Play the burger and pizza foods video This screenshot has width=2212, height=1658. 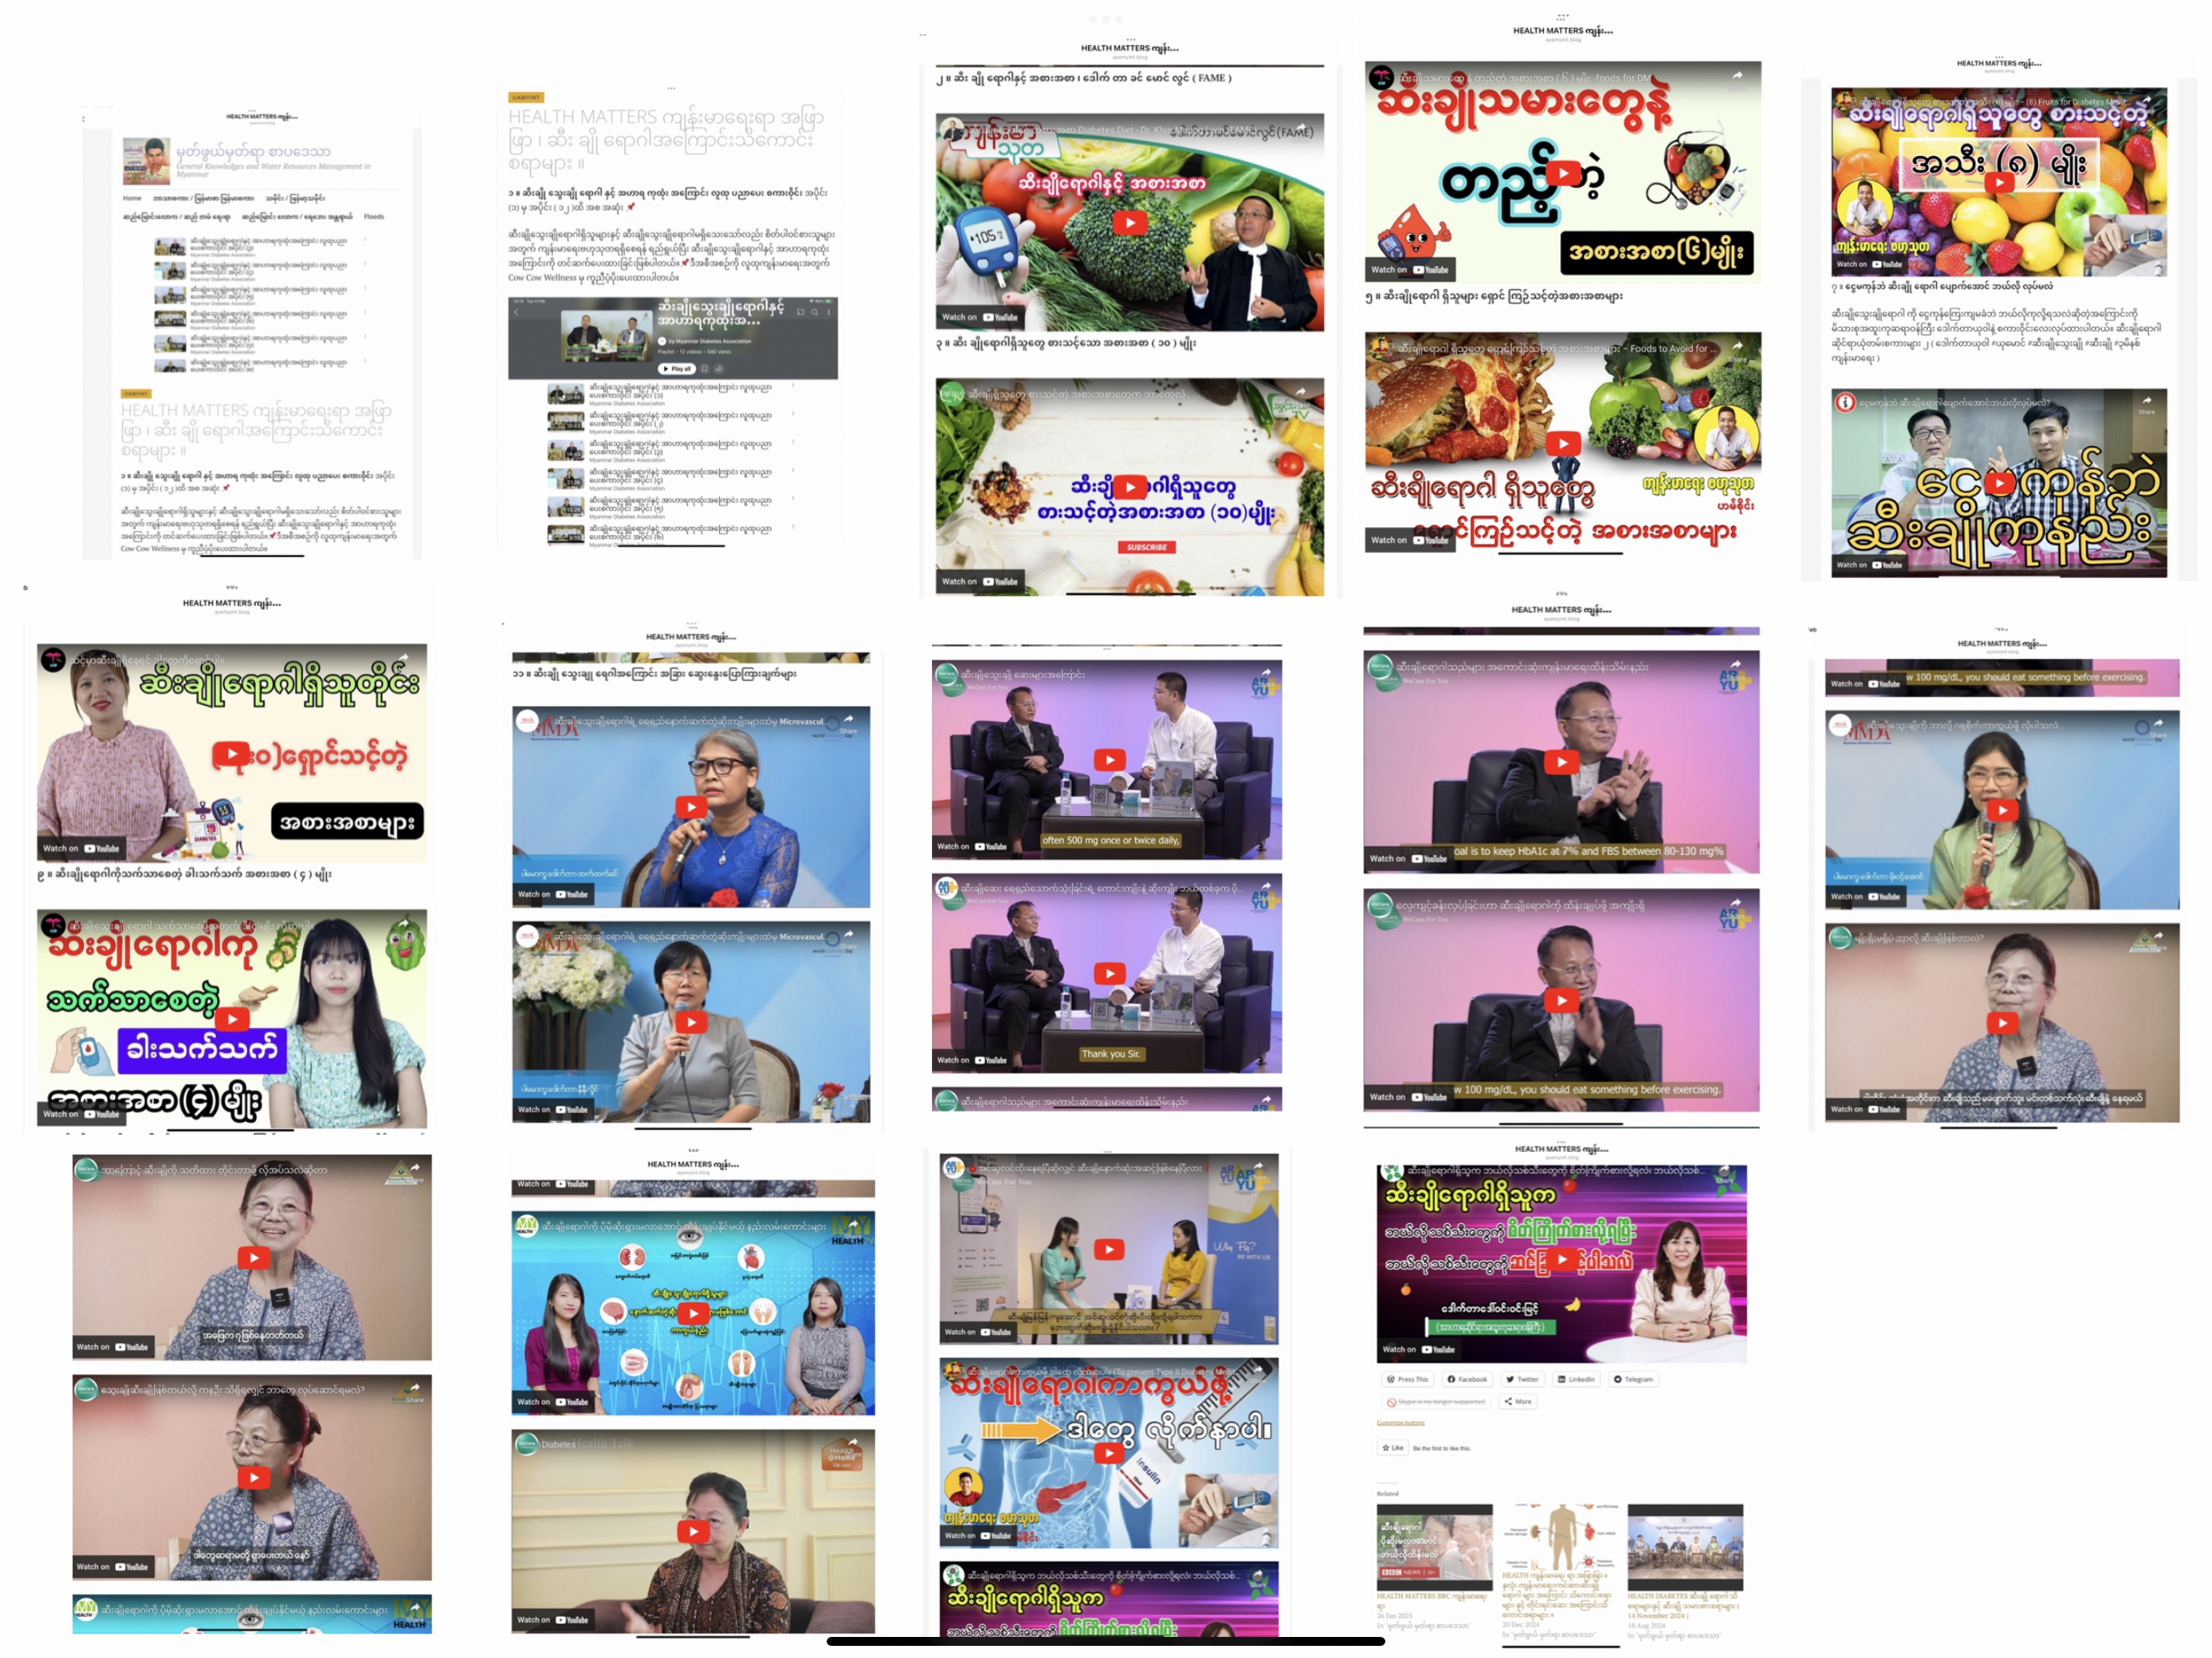tap(1563, 443)
